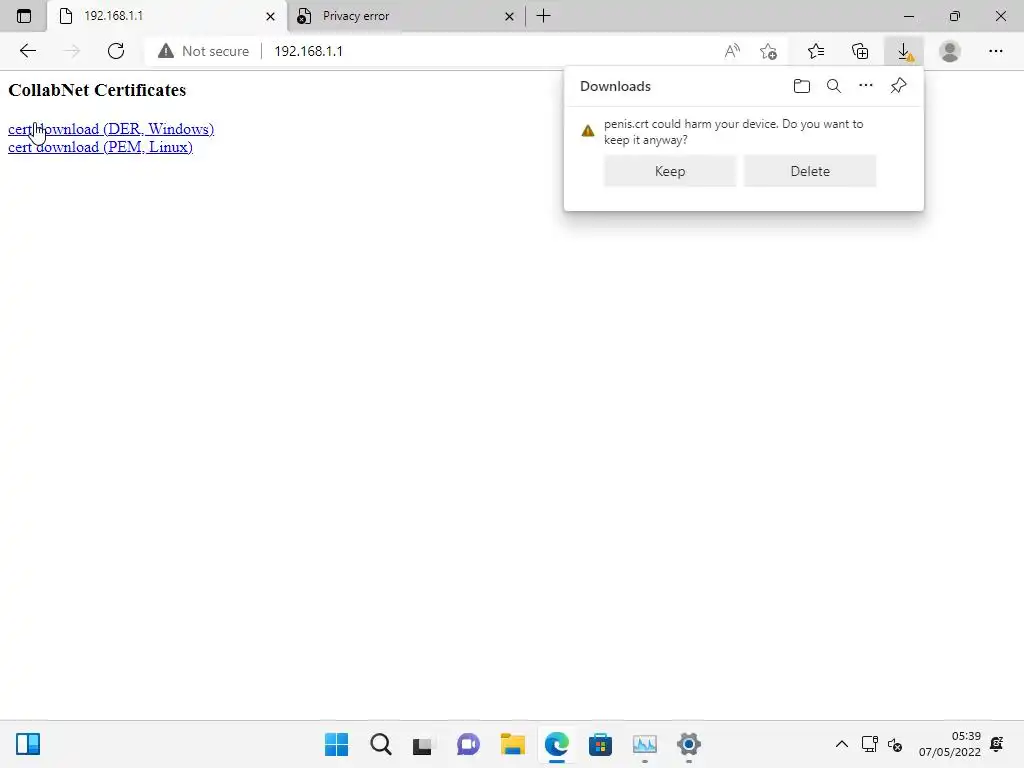Open the Widgets panel on the taskbar

click(28, 744)
